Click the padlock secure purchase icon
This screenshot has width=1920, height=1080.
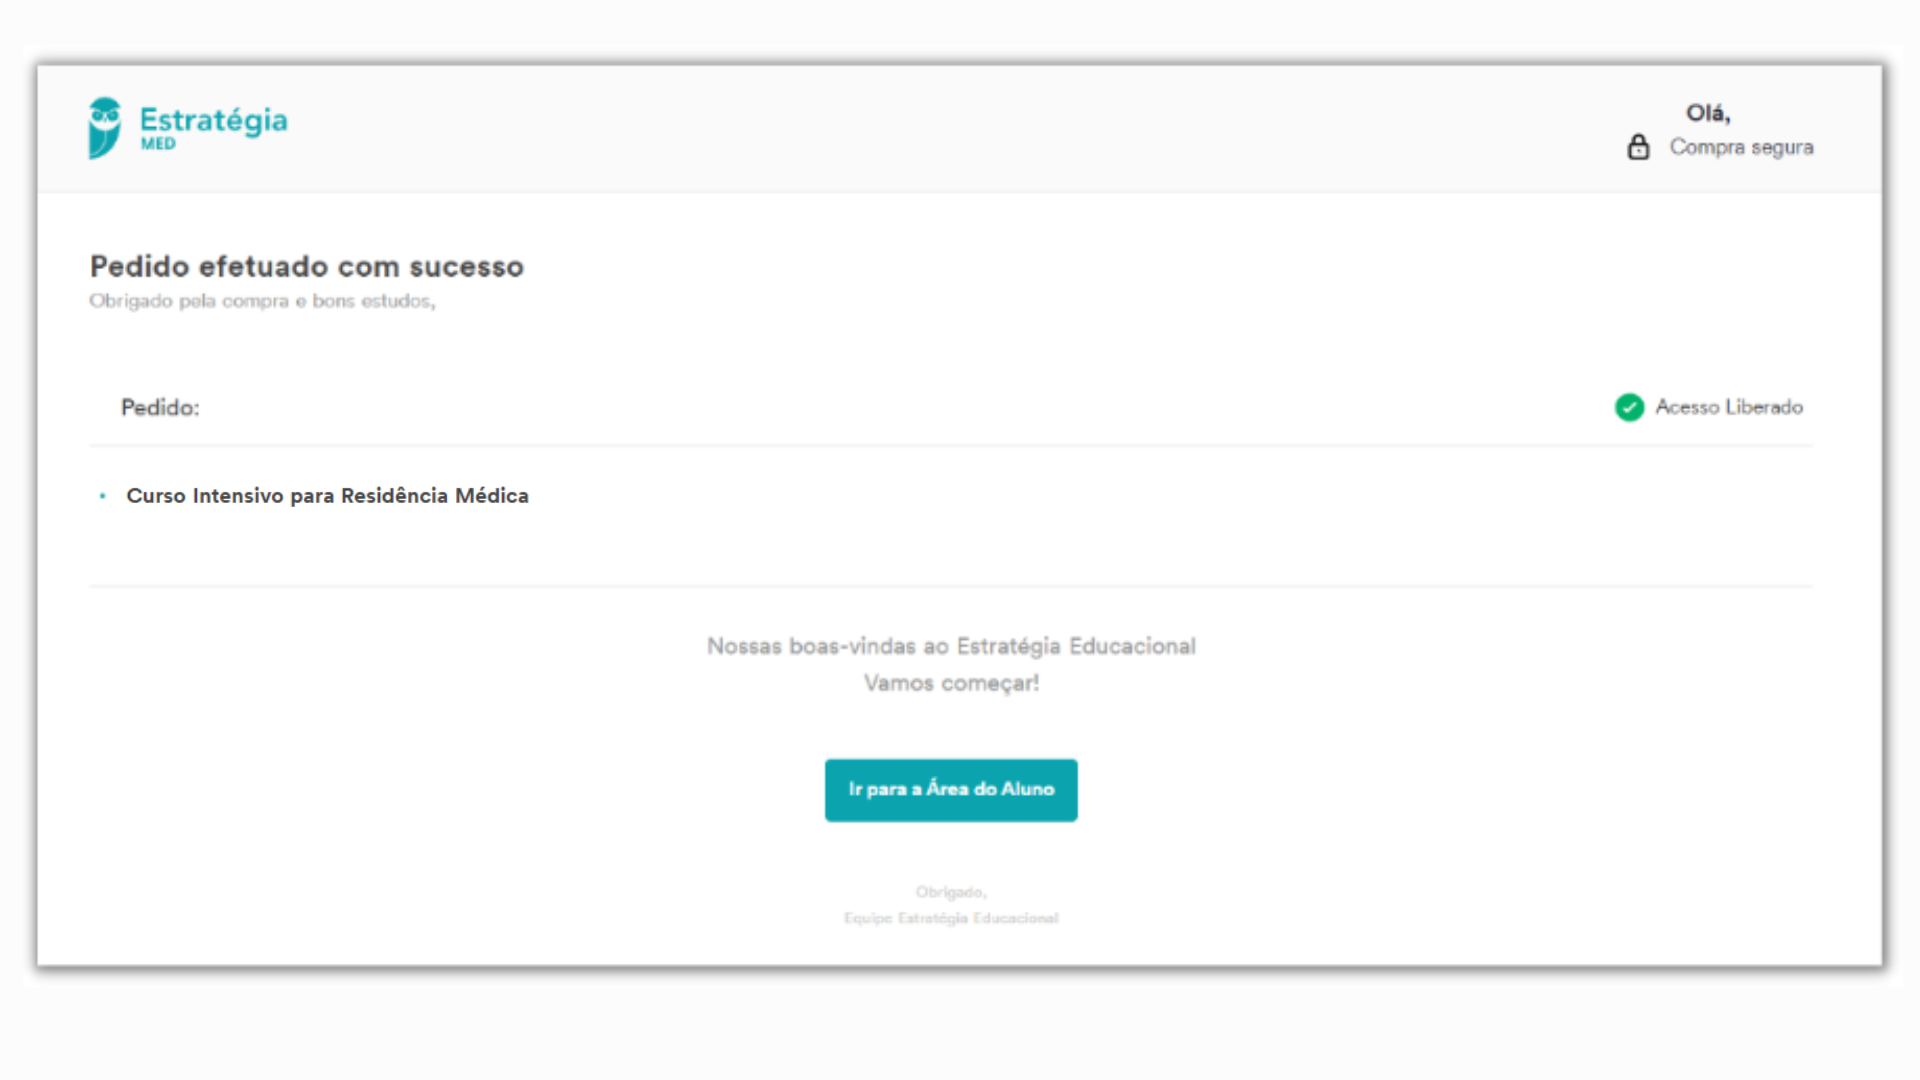(x=1638, y=147)
